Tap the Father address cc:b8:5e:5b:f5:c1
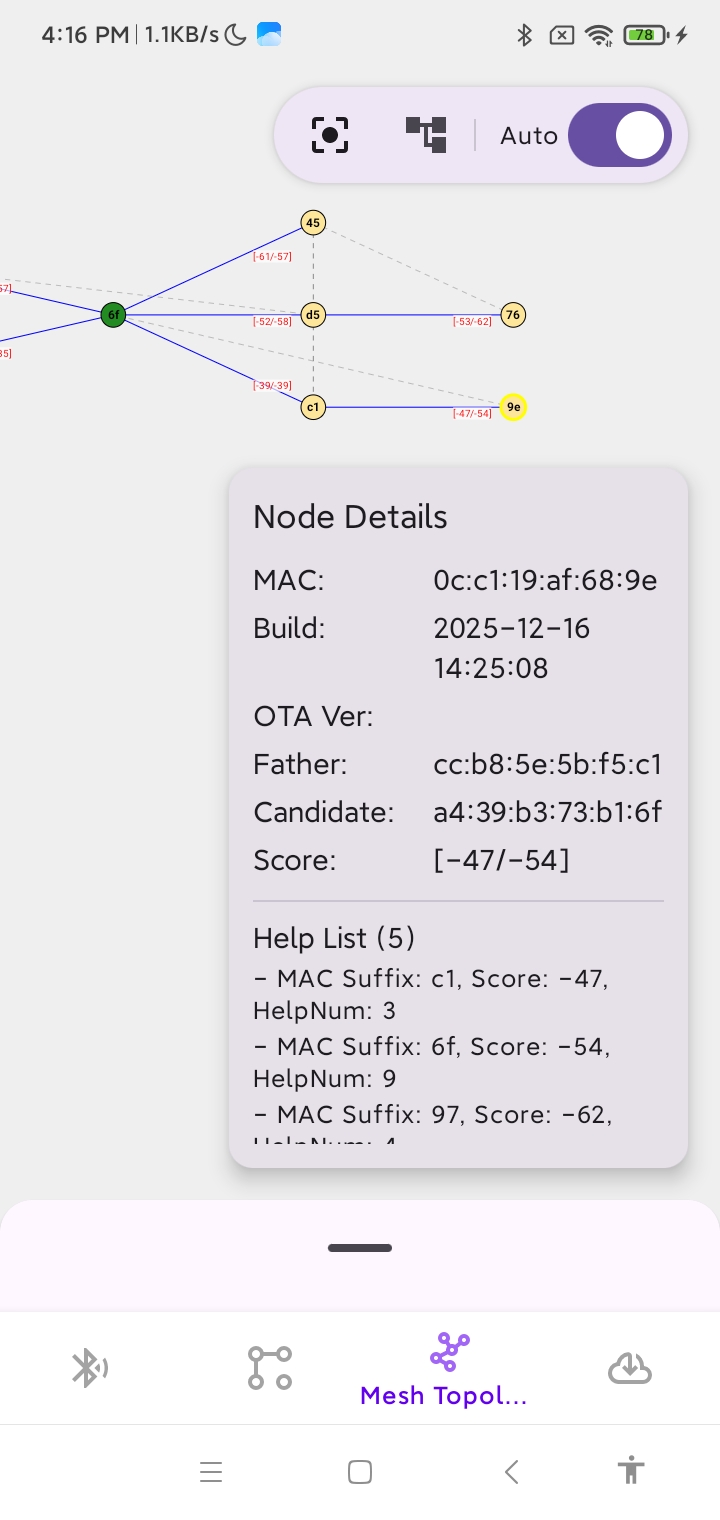This screenshot has height=1520, width=720. pyautogui.click(x=547, y=764)
